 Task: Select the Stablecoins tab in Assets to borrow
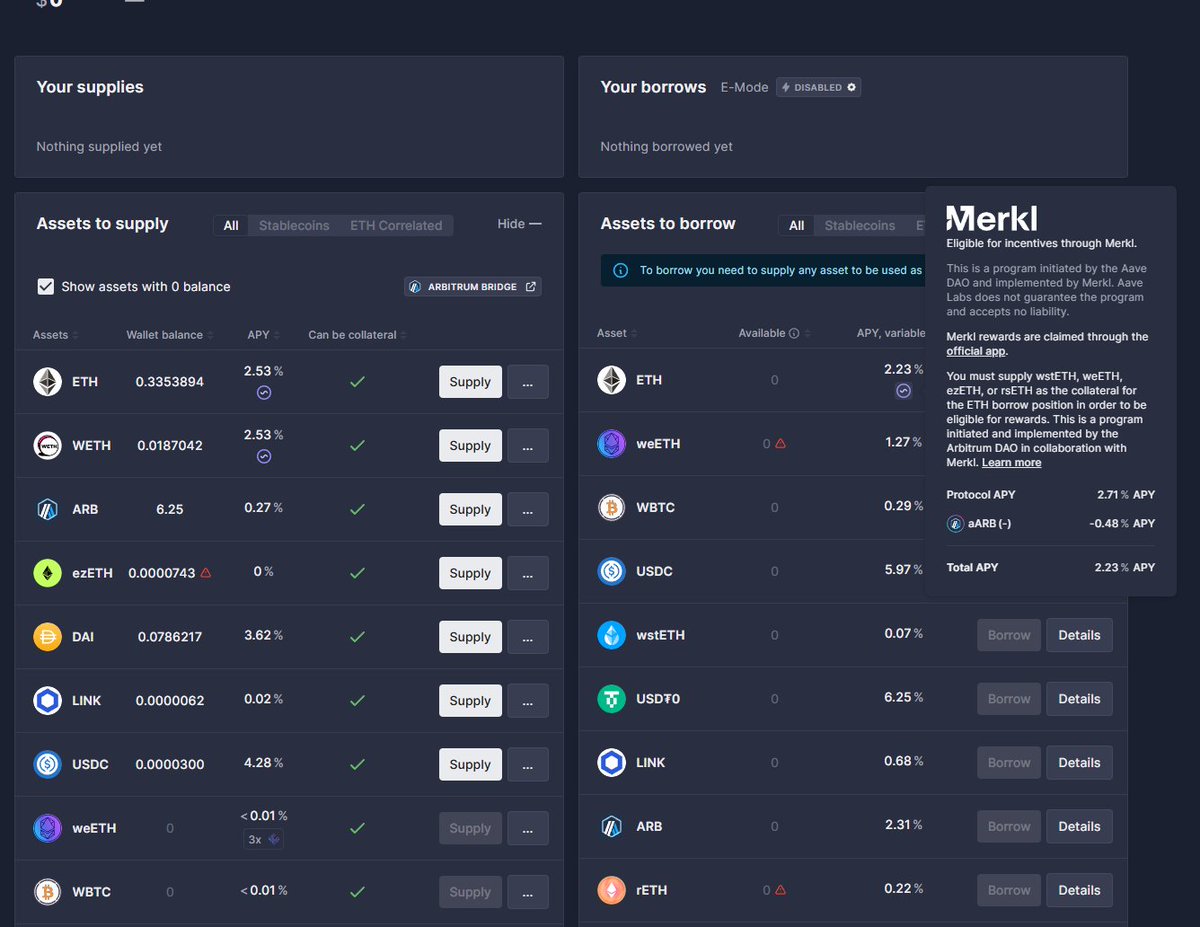tap(860, 226)
